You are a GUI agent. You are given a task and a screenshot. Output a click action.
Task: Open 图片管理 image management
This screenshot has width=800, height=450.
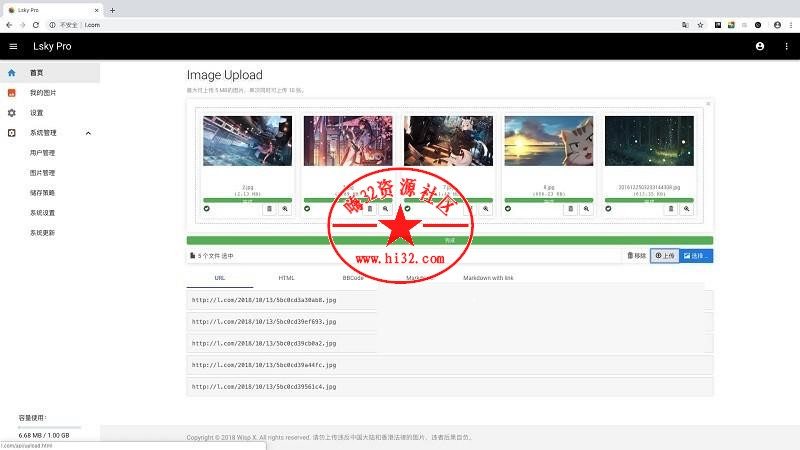(x=42, y=173)
